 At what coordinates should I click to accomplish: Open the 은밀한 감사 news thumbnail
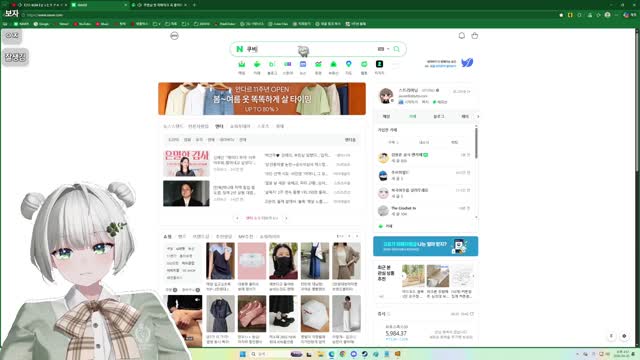click(186, 163)
